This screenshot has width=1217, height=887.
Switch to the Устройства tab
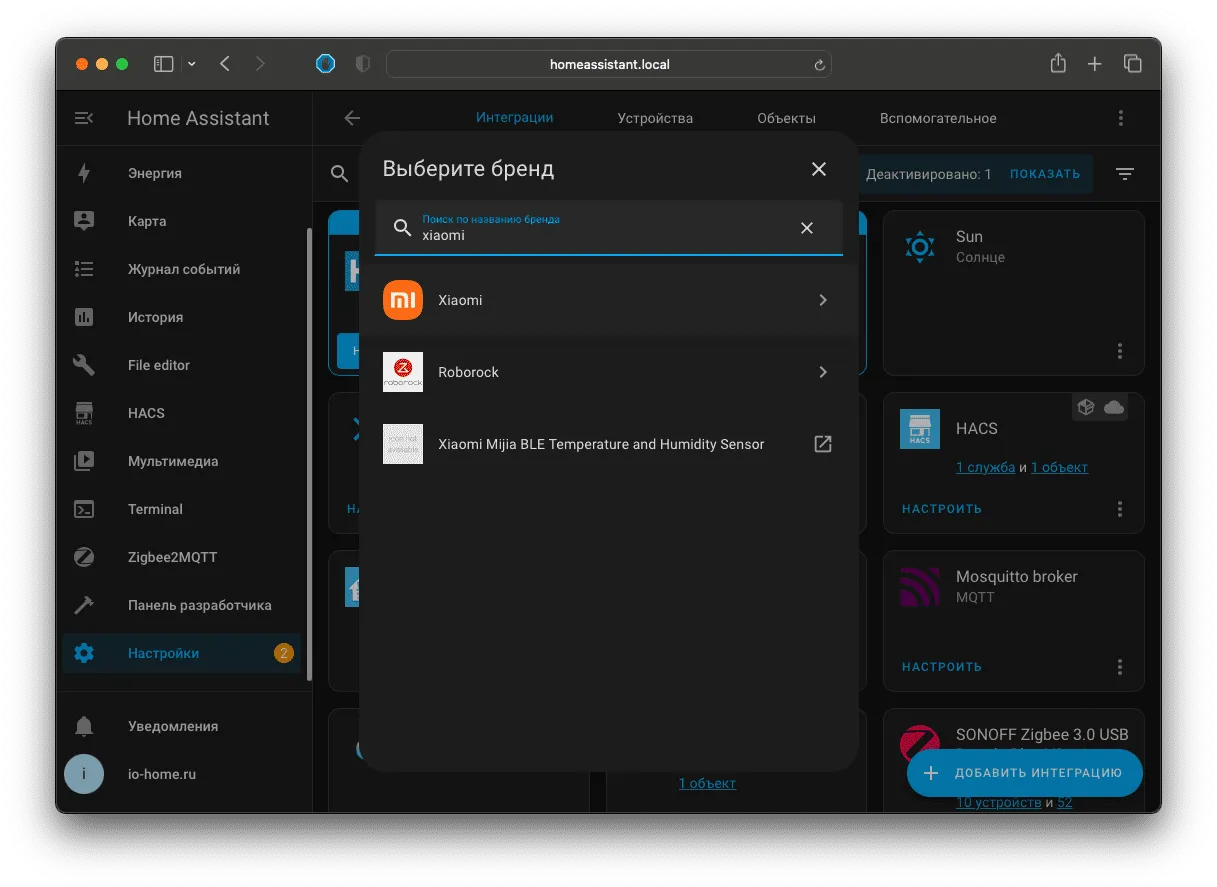[x=655, y=118]
